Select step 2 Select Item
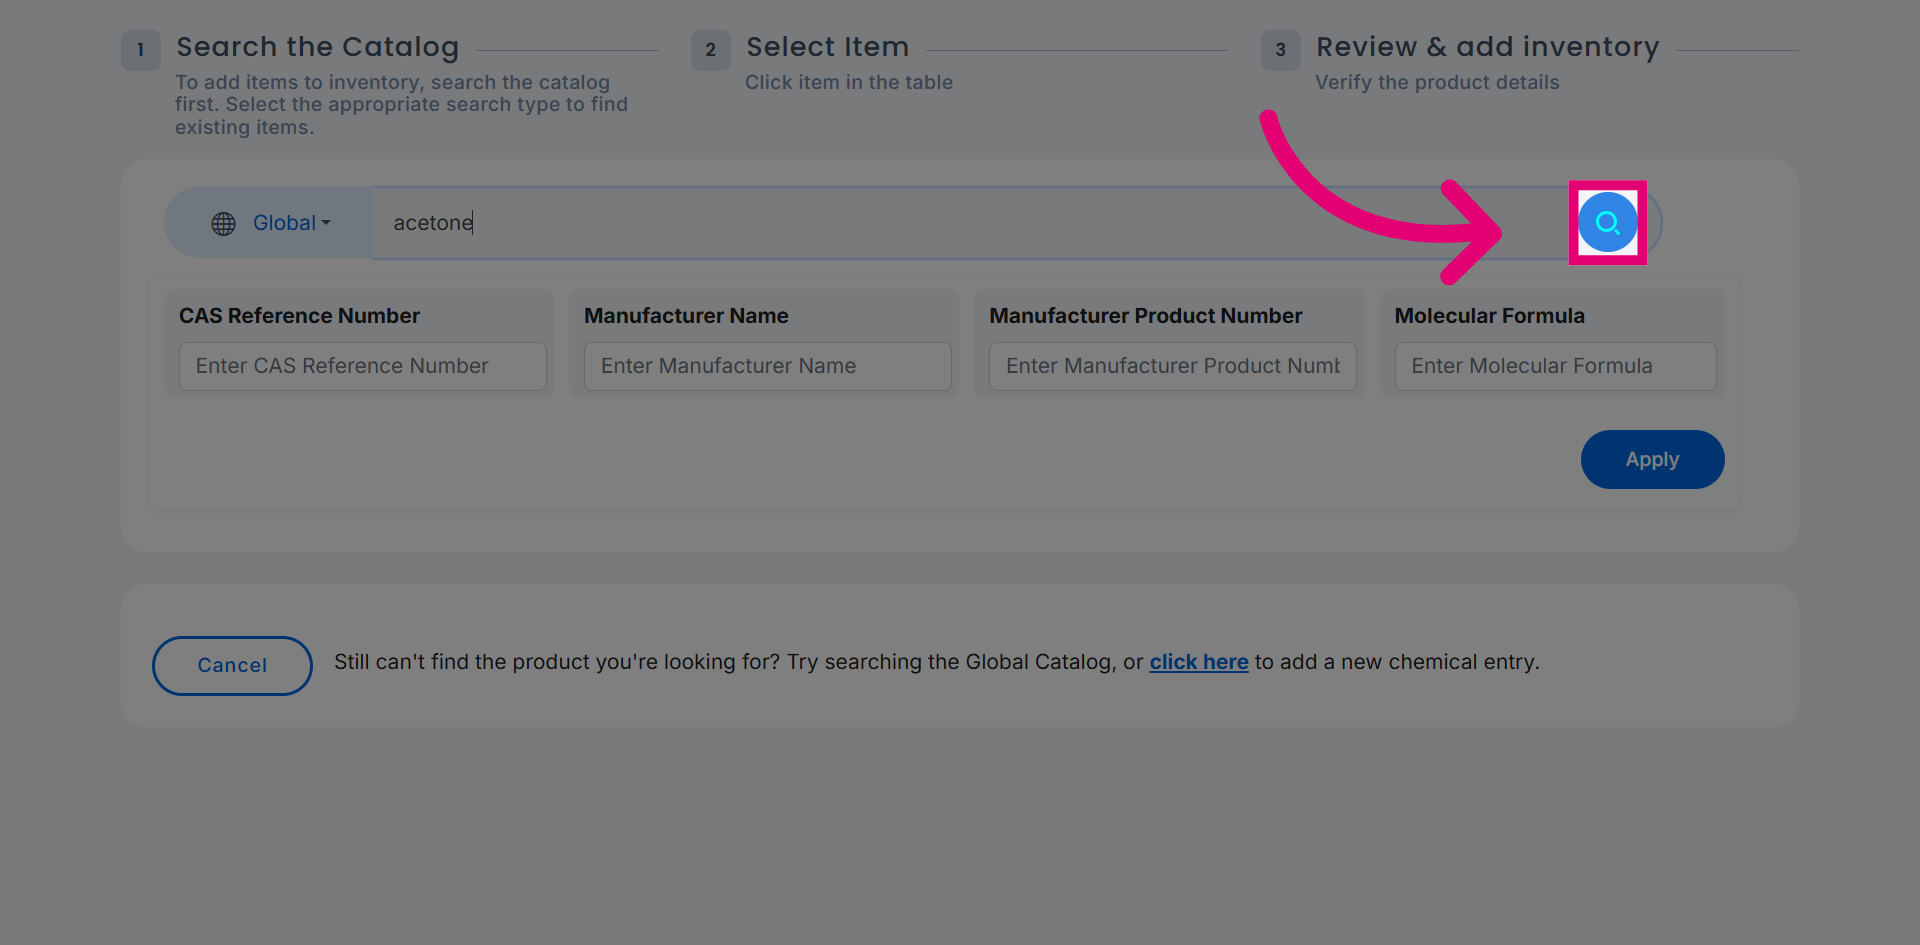The image size is (1920, 945). [x=827, y=47]
